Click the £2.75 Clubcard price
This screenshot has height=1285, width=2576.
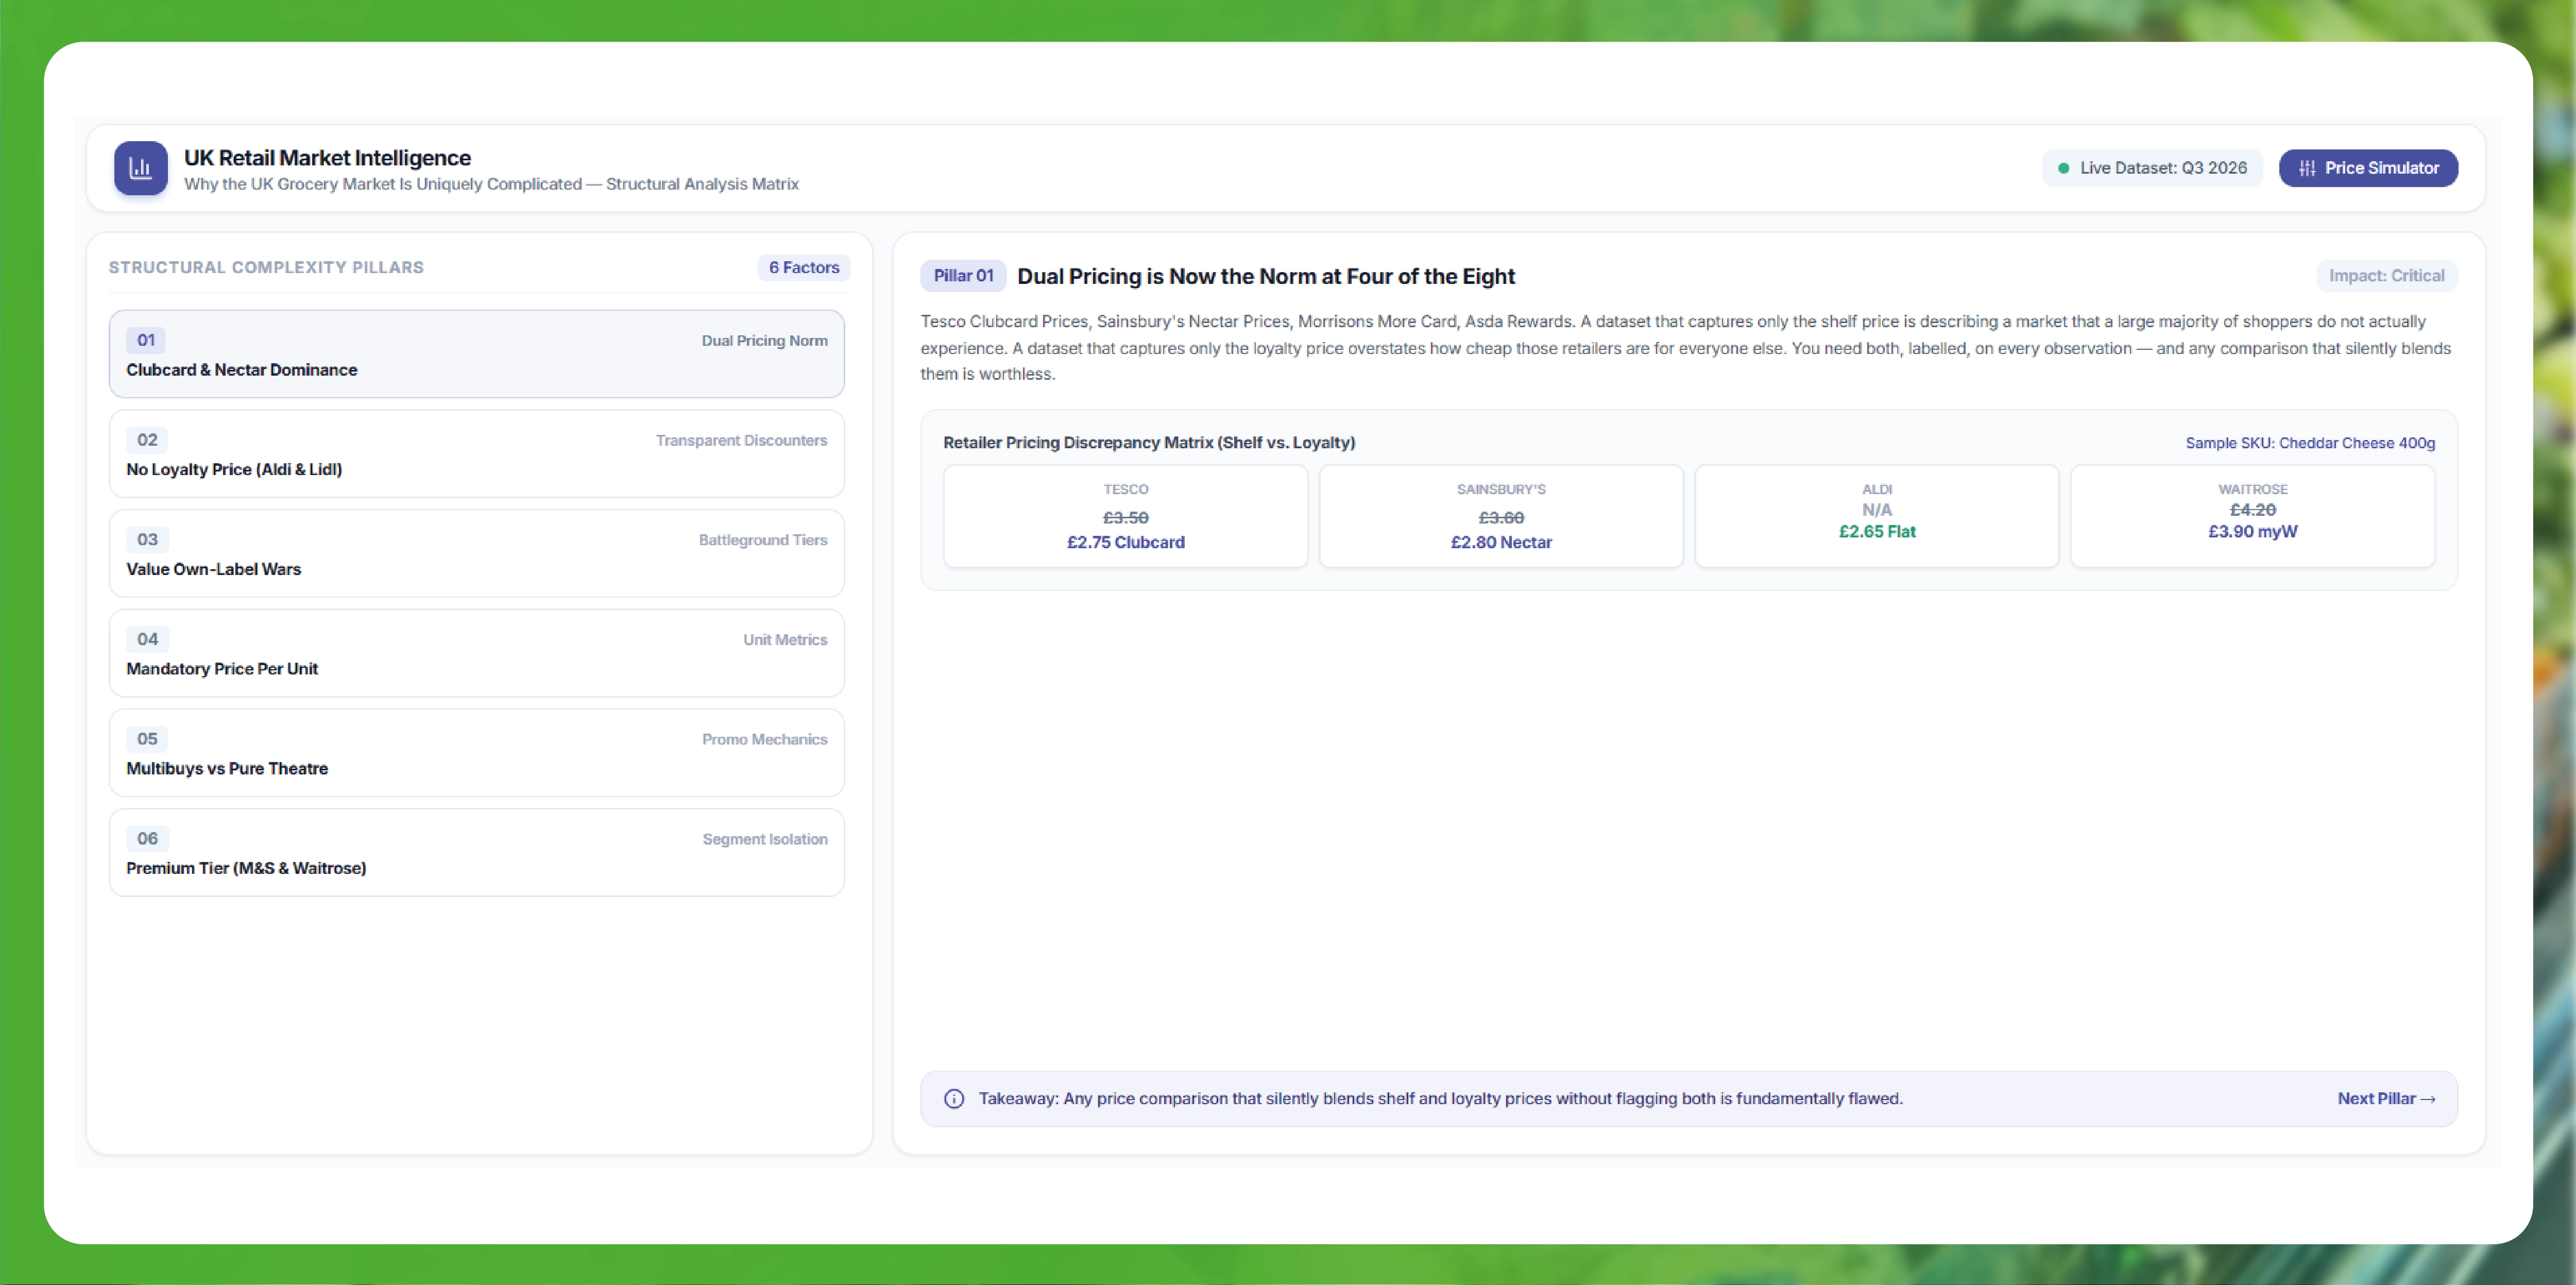click(x=1125, y=542)
